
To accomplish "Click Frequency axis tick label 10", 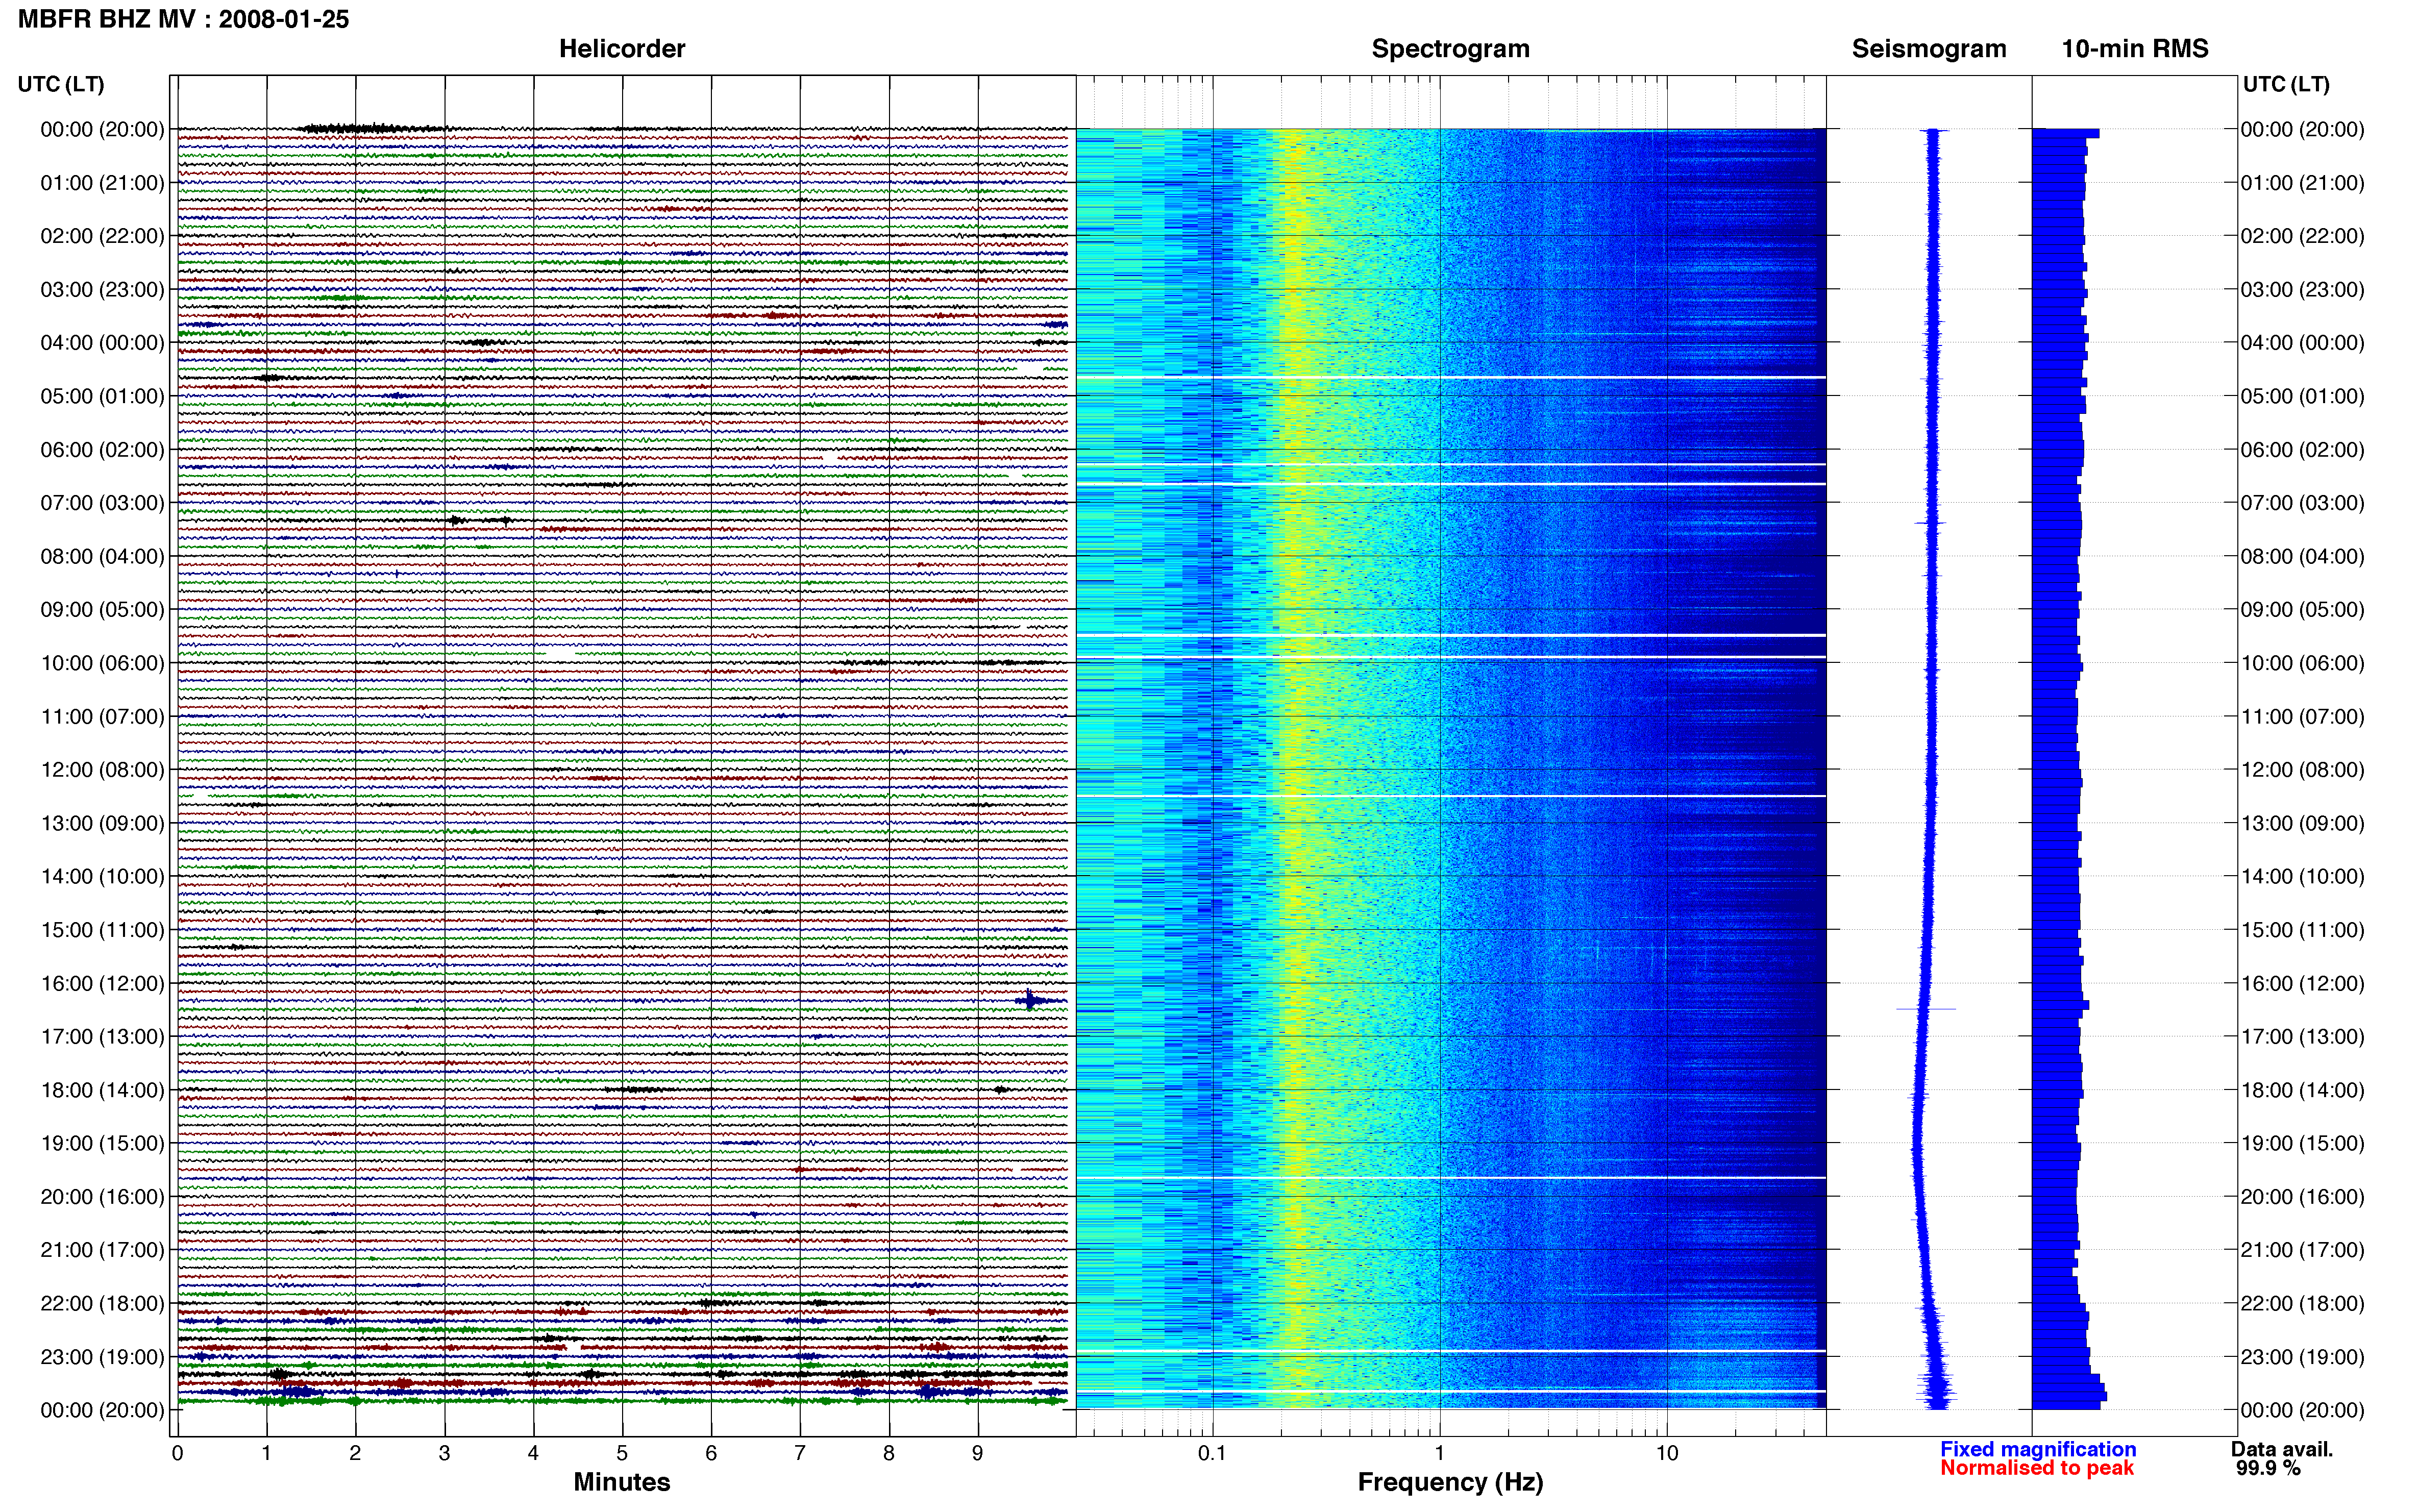I will pyautogui.click(x=1667, y=1453).
